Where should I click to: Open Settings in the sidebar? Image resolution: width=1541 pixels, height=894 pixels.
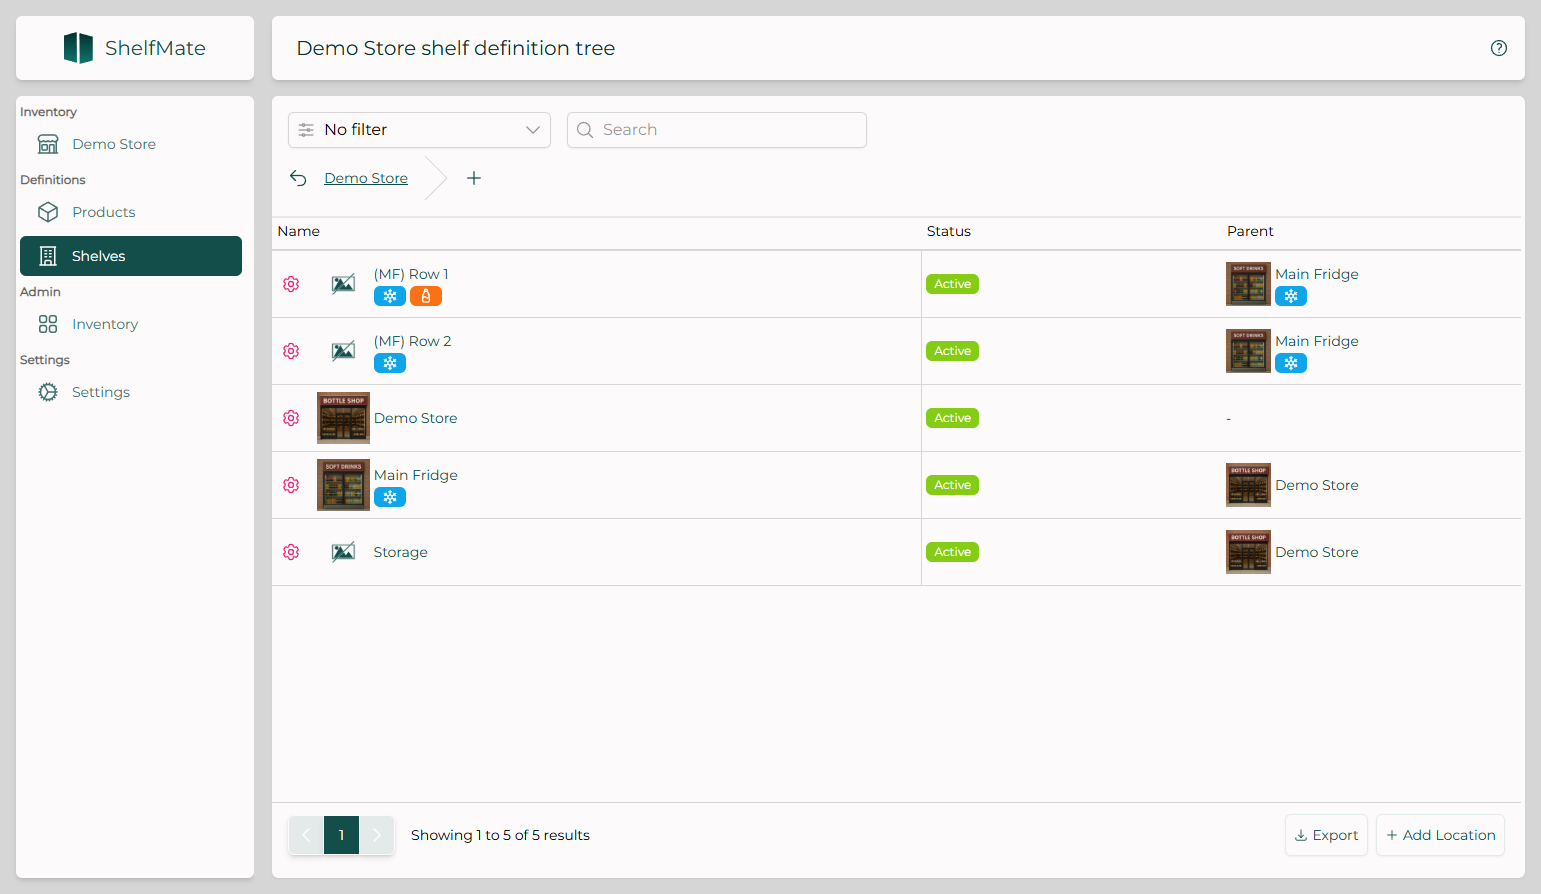tap(100, 392)
